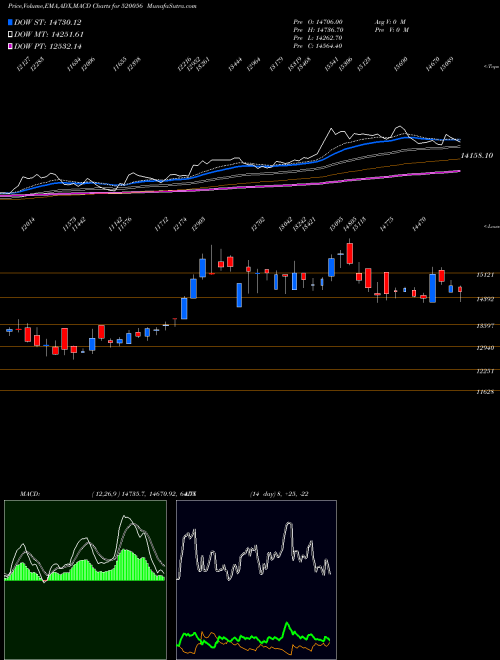Click the Pre V: 0 M readout
The width and height of the screenshot is (500, 660).
[x=391, y=29]
